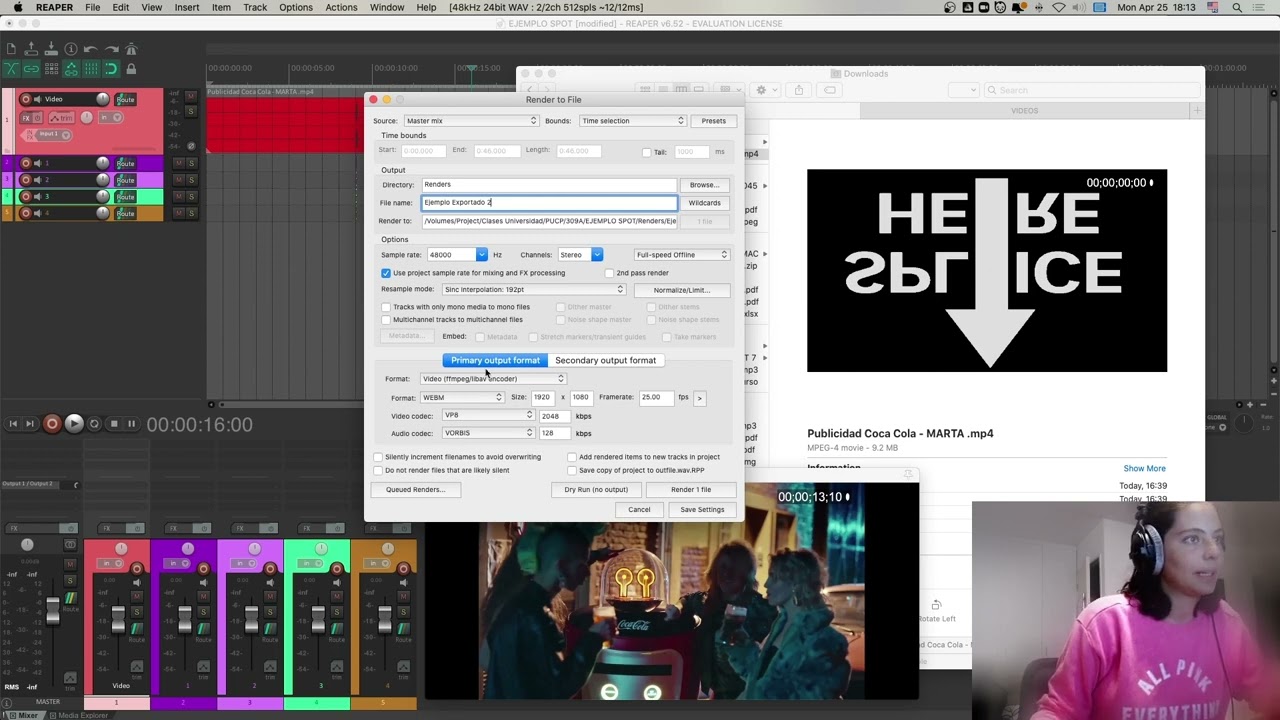This screenshot has width=1280, height=720.
Task: Toggle auto-crossfade icon in toolbar
Action: click(11, 69)
